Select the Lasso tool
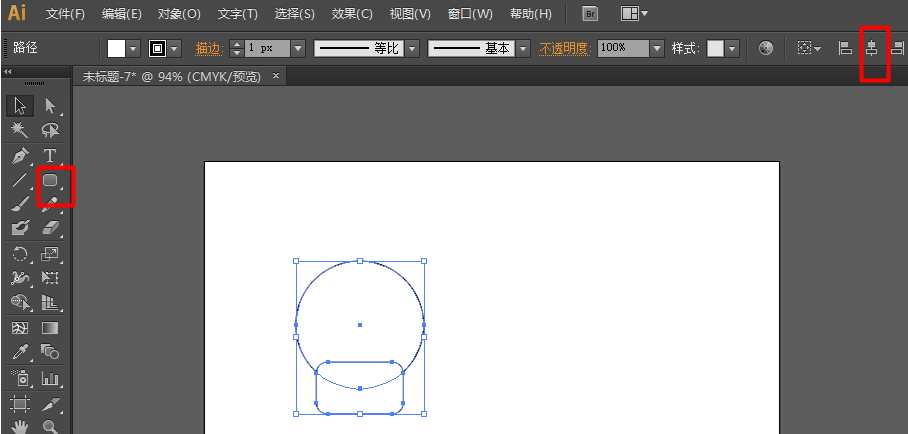The height and width of the screenshot is (434, 908). click(x=50, y=130)
